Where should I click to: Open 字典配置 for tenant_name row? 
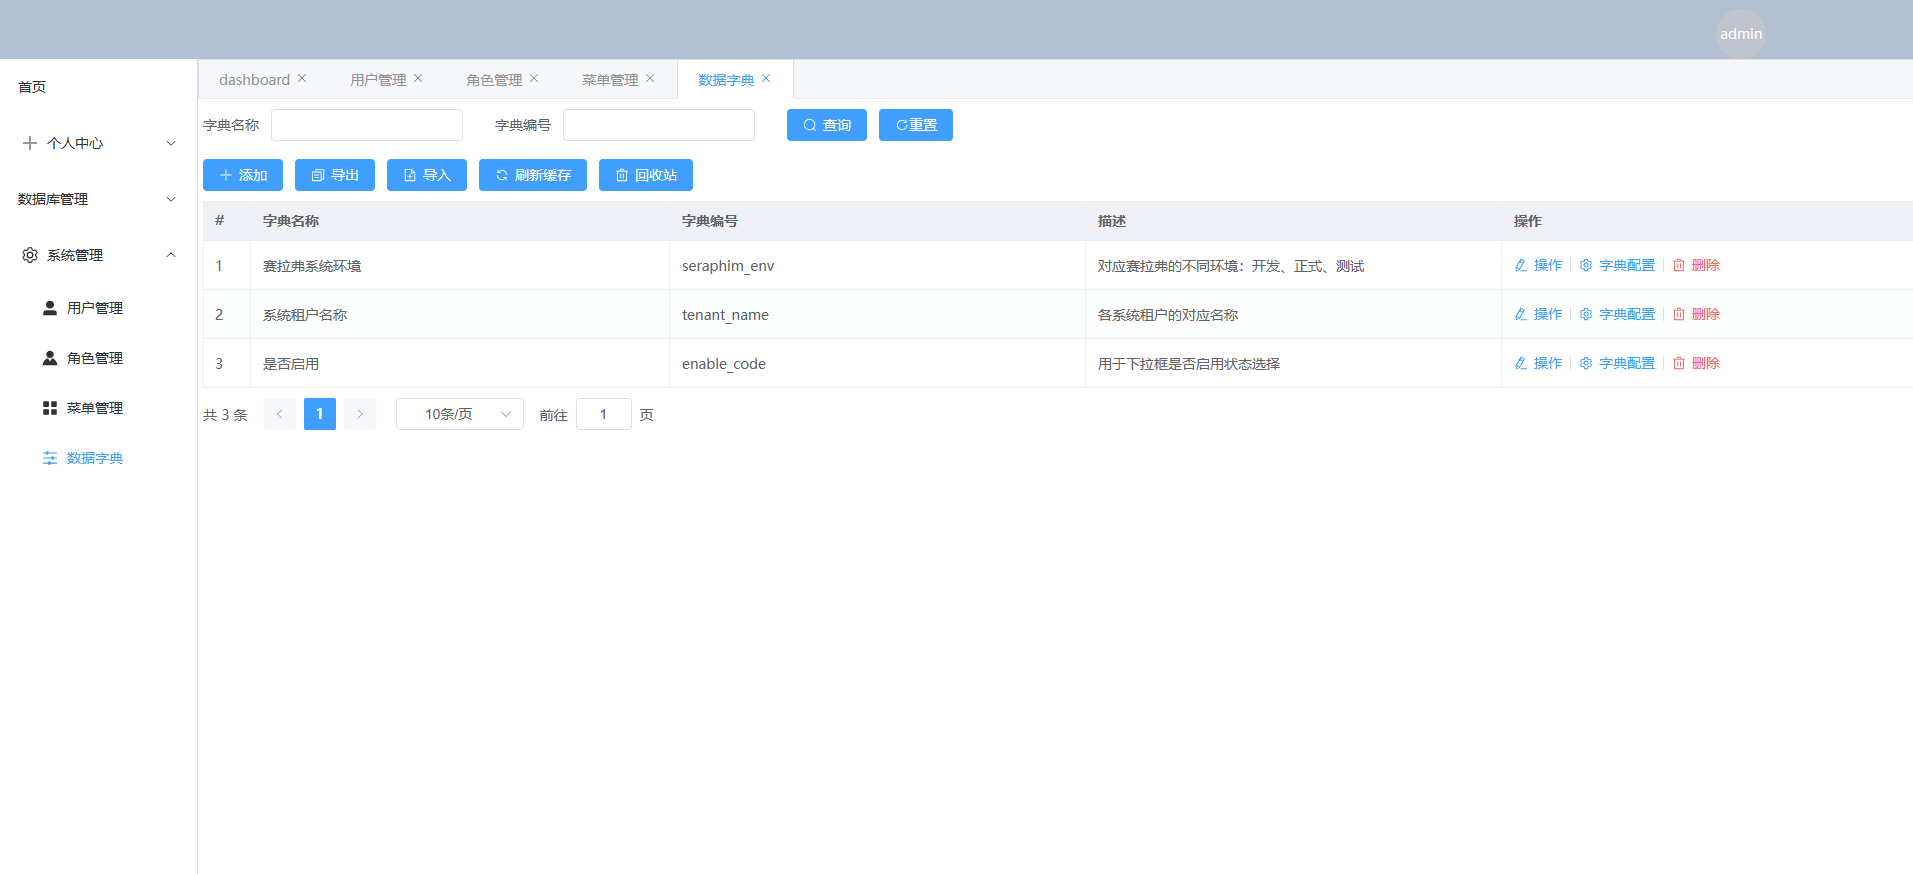tap(1617, 314)
